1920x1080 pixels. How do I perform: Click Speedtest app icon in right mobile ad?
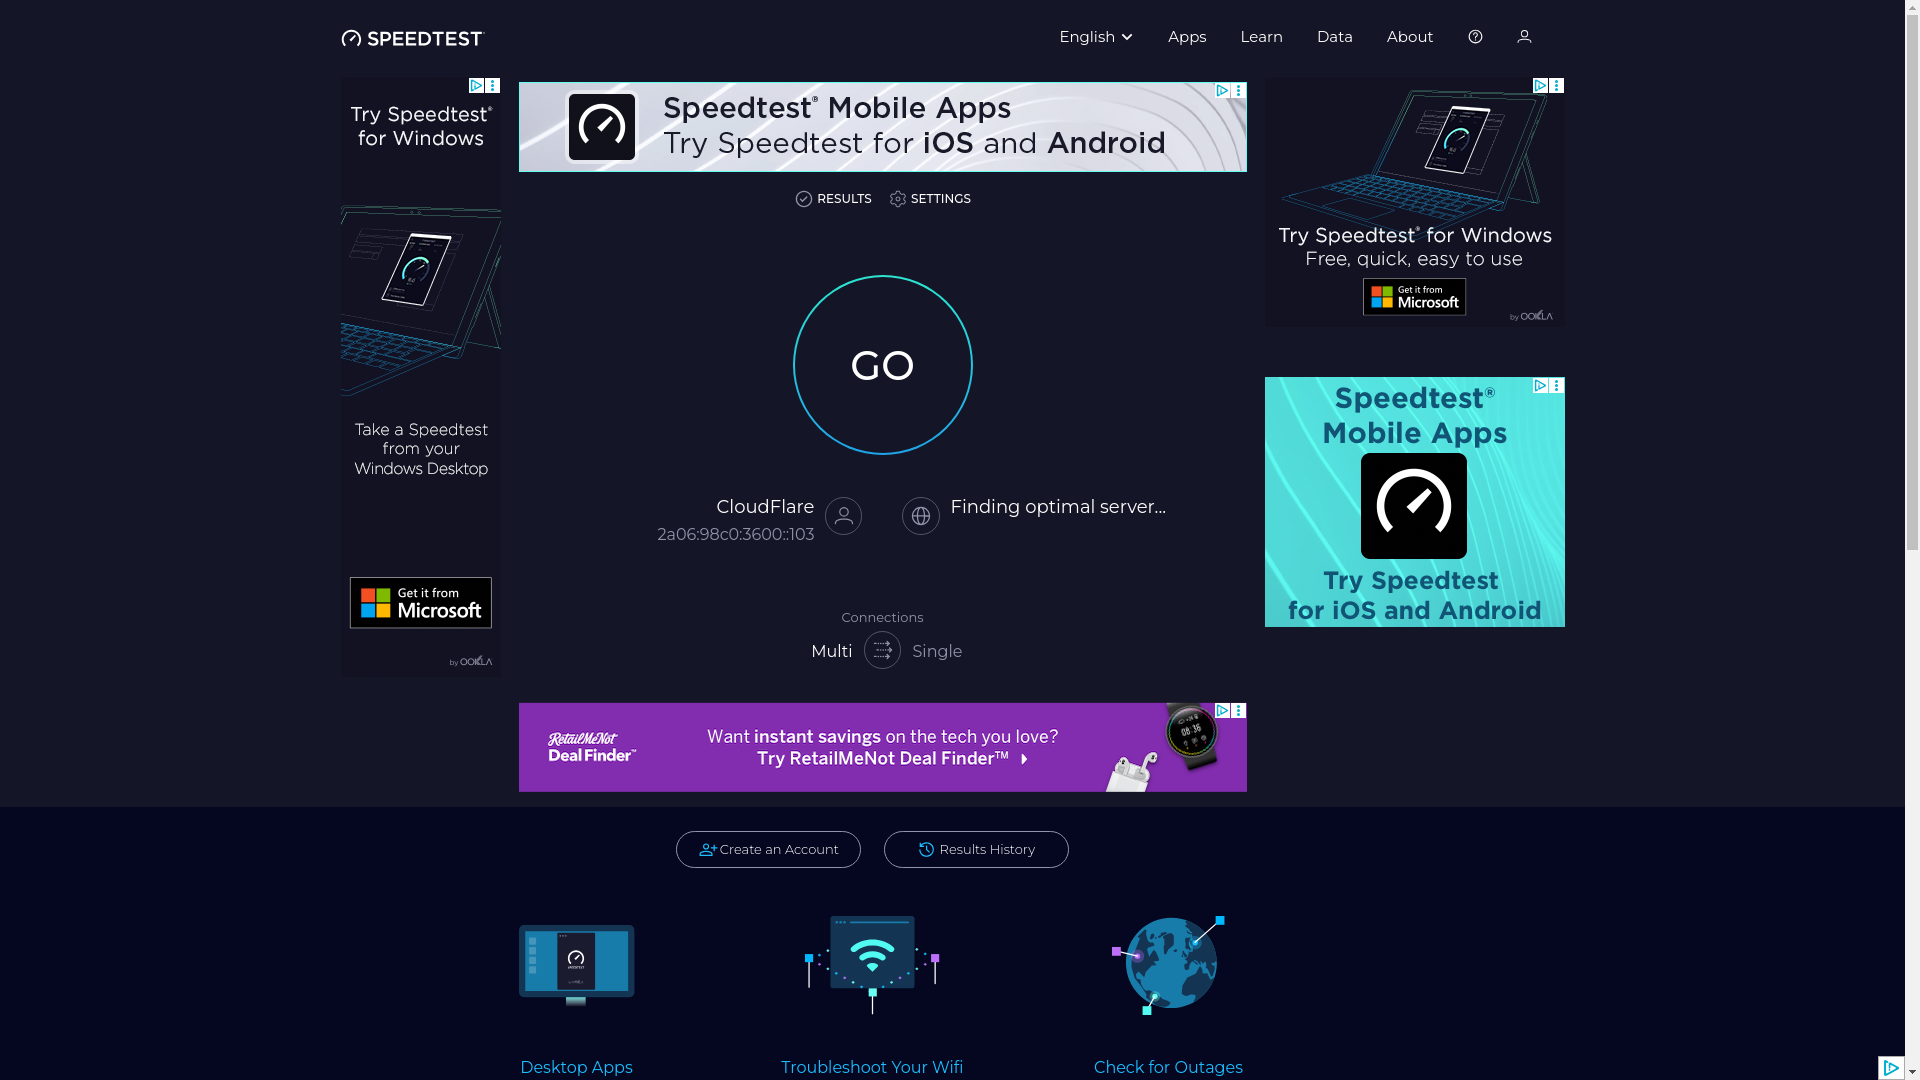click(1413, 506)
